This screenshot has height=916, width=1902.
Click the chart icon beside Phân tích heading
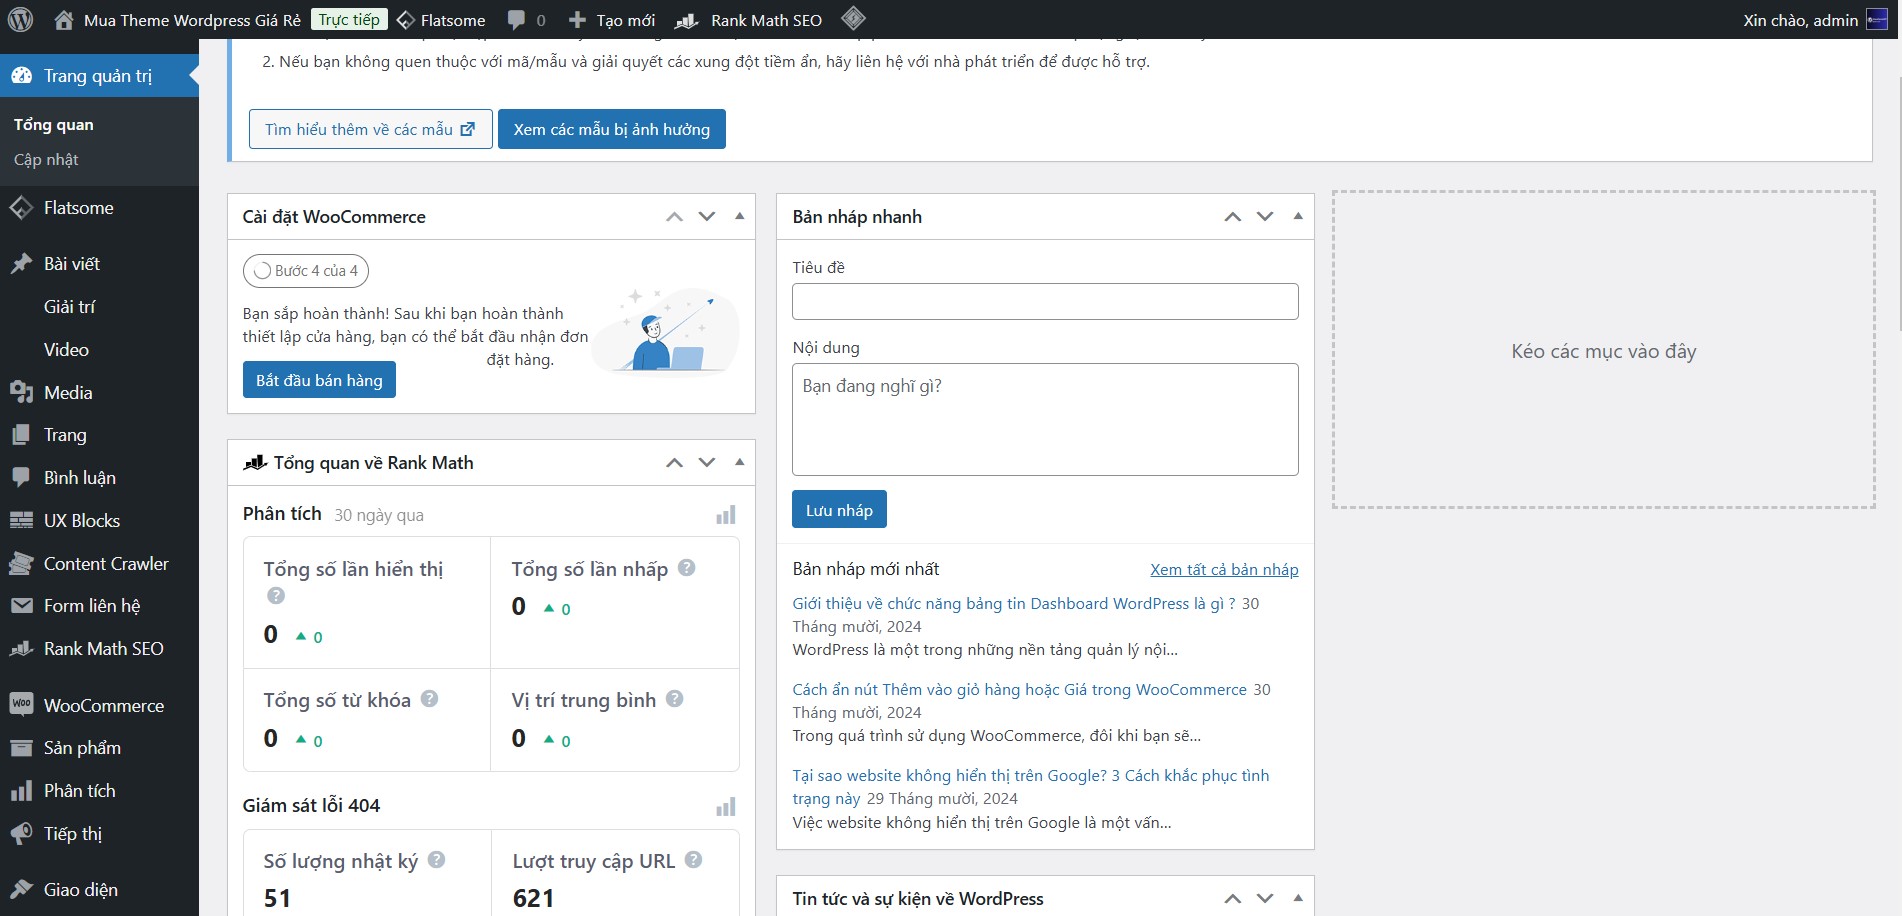(726, 515)
